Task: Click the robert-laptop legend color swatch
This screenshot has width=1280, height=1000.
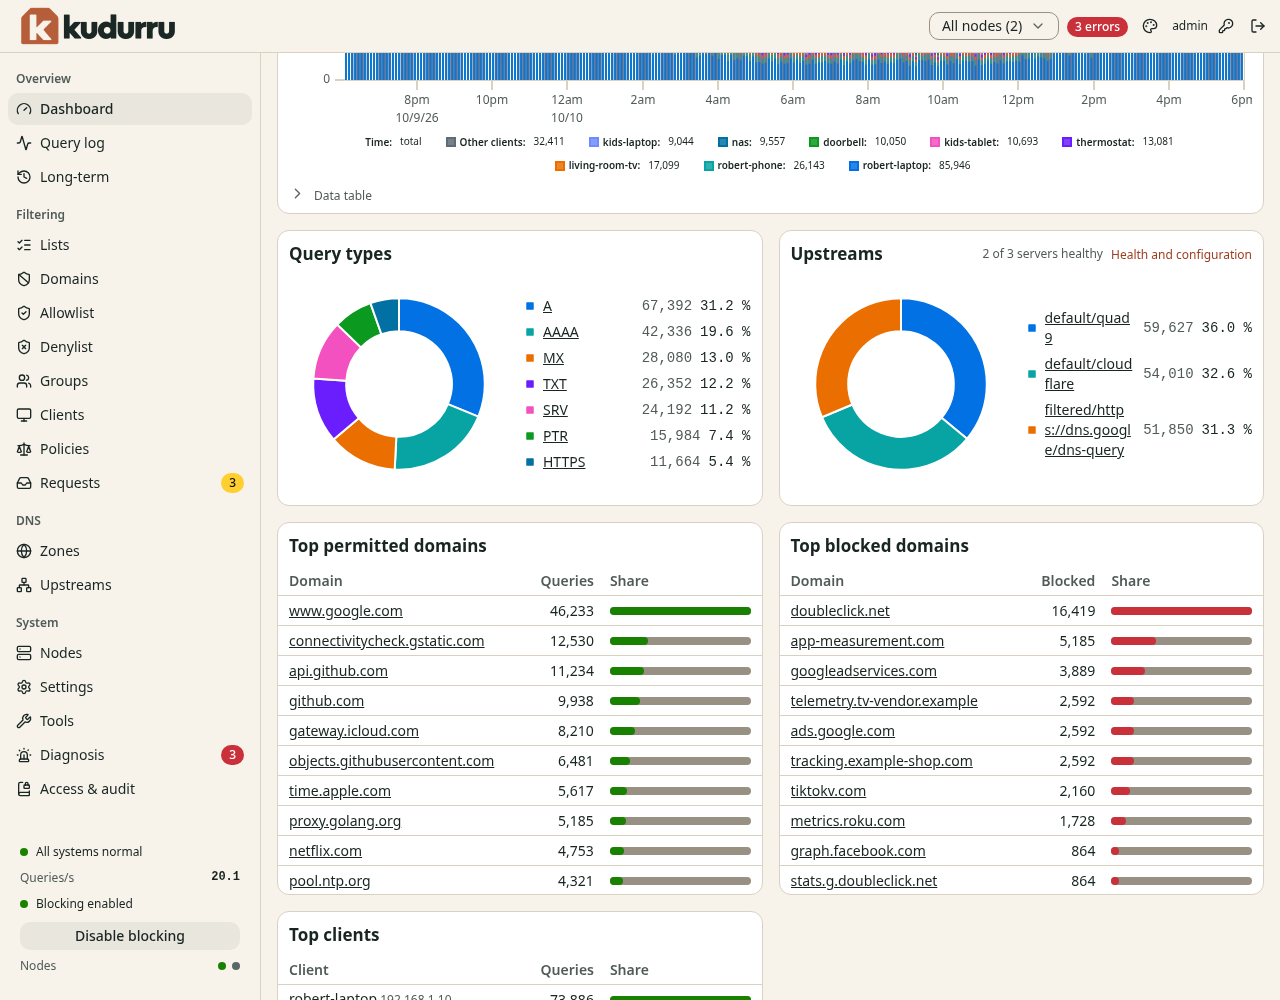Action: point(854,166)
